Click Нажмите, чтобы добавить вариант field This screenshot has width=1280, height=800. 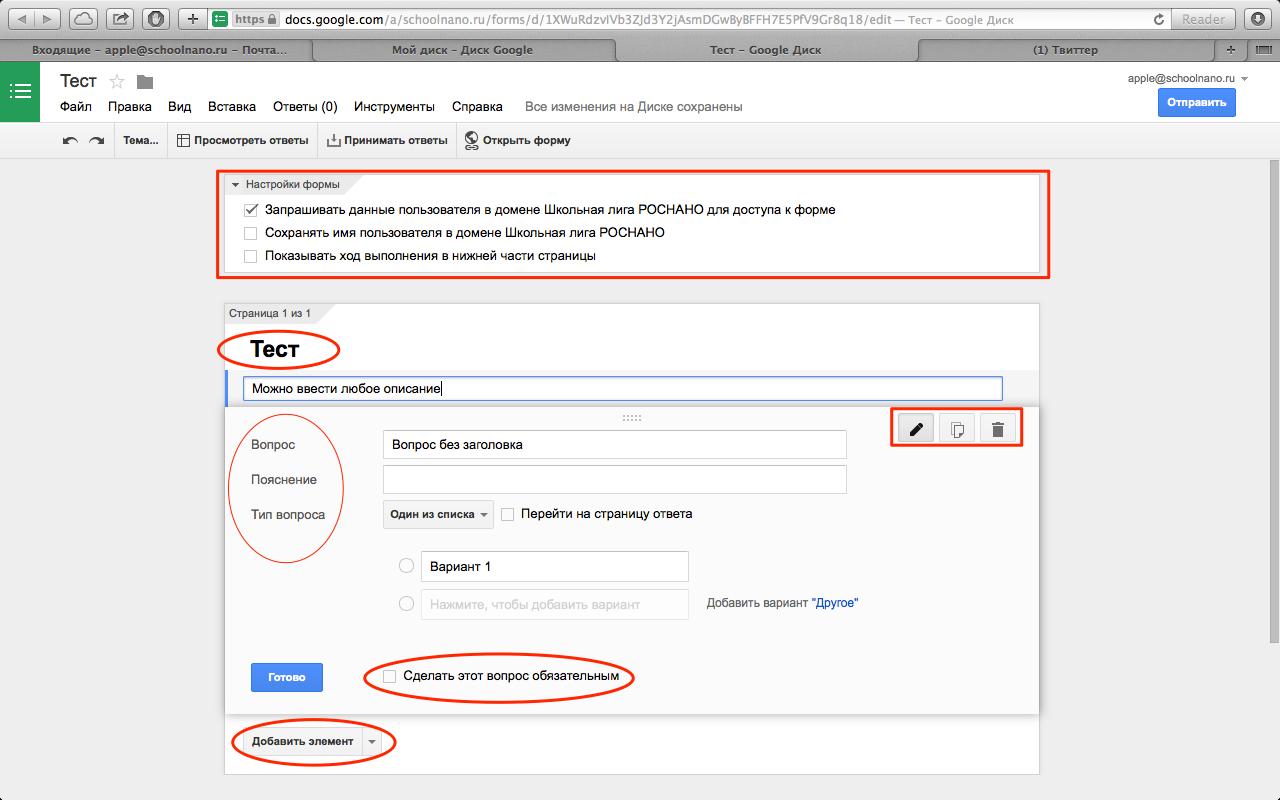click(555, 604)
